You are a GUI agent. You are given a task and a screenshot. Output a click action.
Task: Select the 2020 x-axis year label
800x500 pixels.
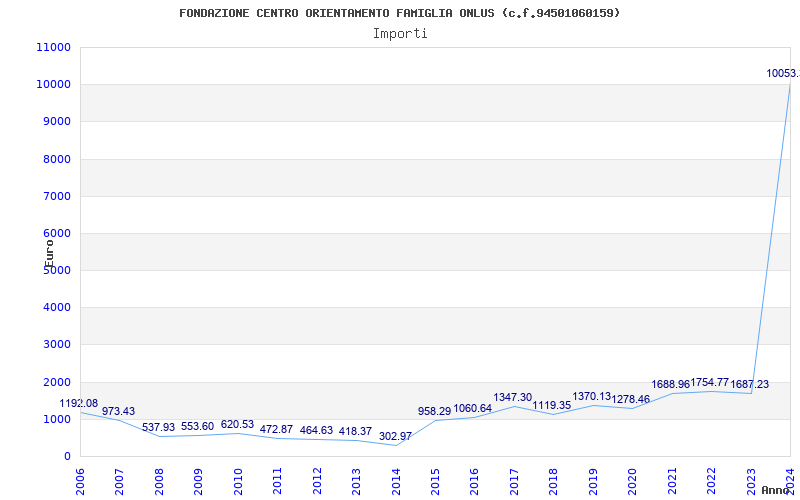point(633,481)
